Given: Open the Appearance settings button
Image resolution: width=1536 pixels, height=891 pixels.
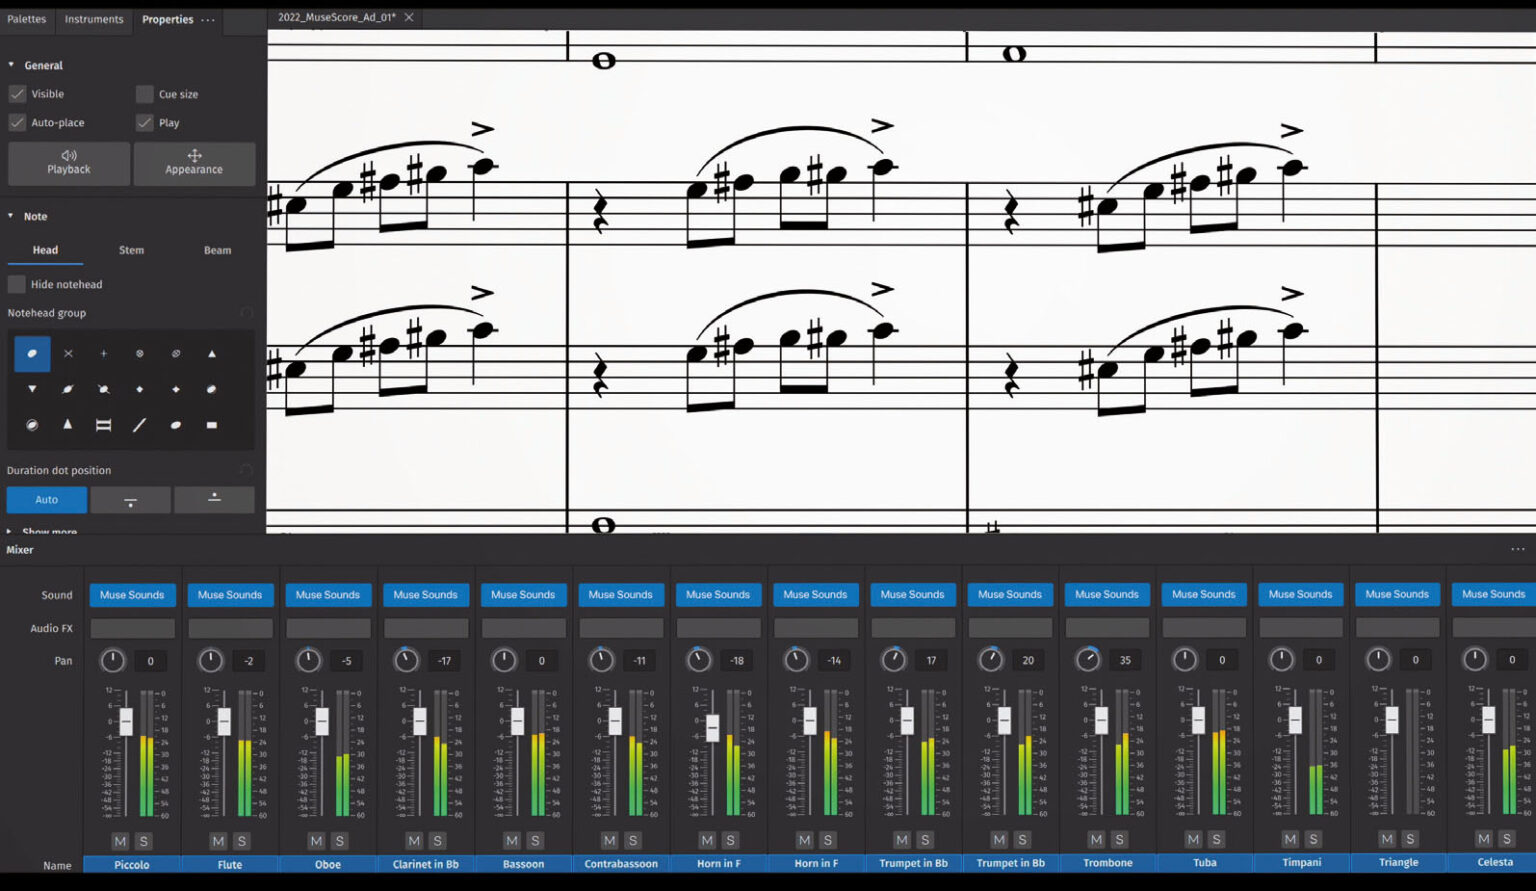Looking at the screenshot, I should pyautogui.click(x=194, y=163).
